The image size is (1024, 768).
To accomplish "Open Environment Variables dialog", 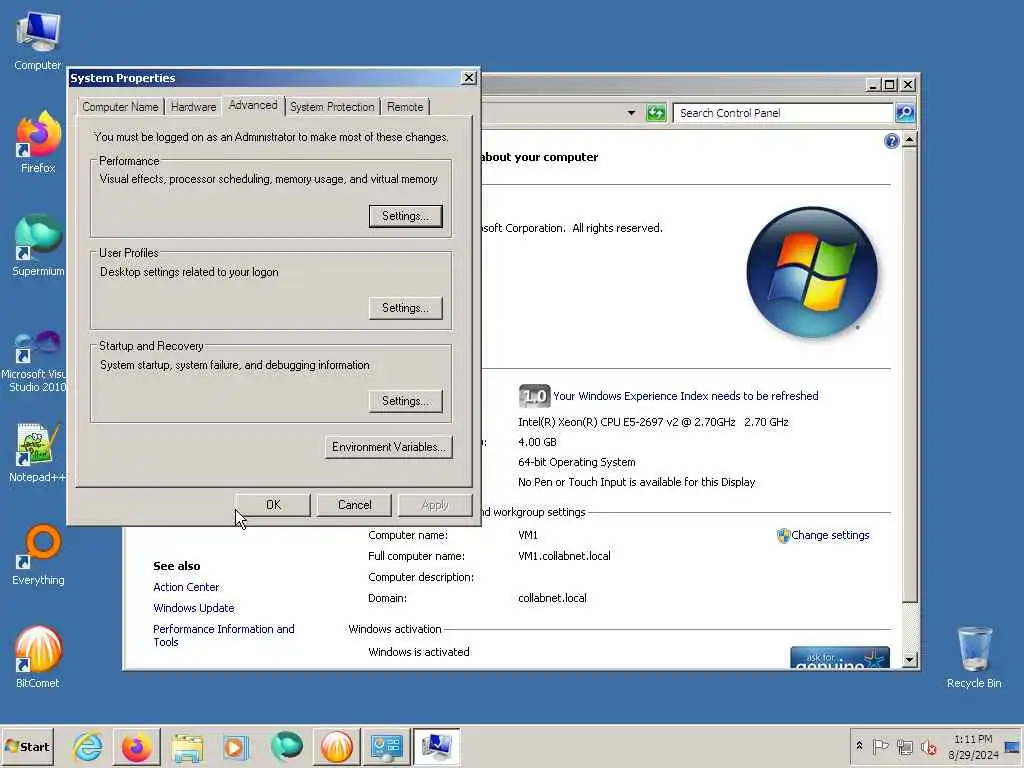I will click(x=389, y=447).
